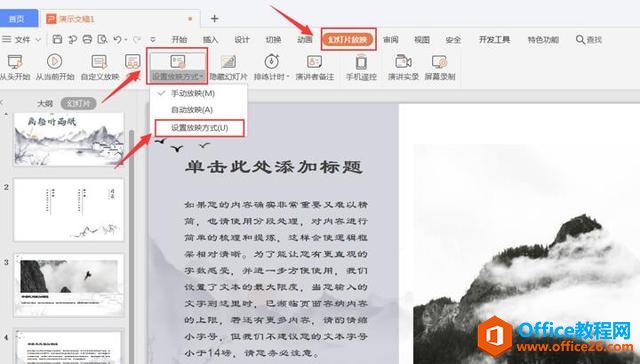Screen dimensions: 640x364
Task: Expand the 设置放映方式 dropdown button
Action: pos(177,76)
